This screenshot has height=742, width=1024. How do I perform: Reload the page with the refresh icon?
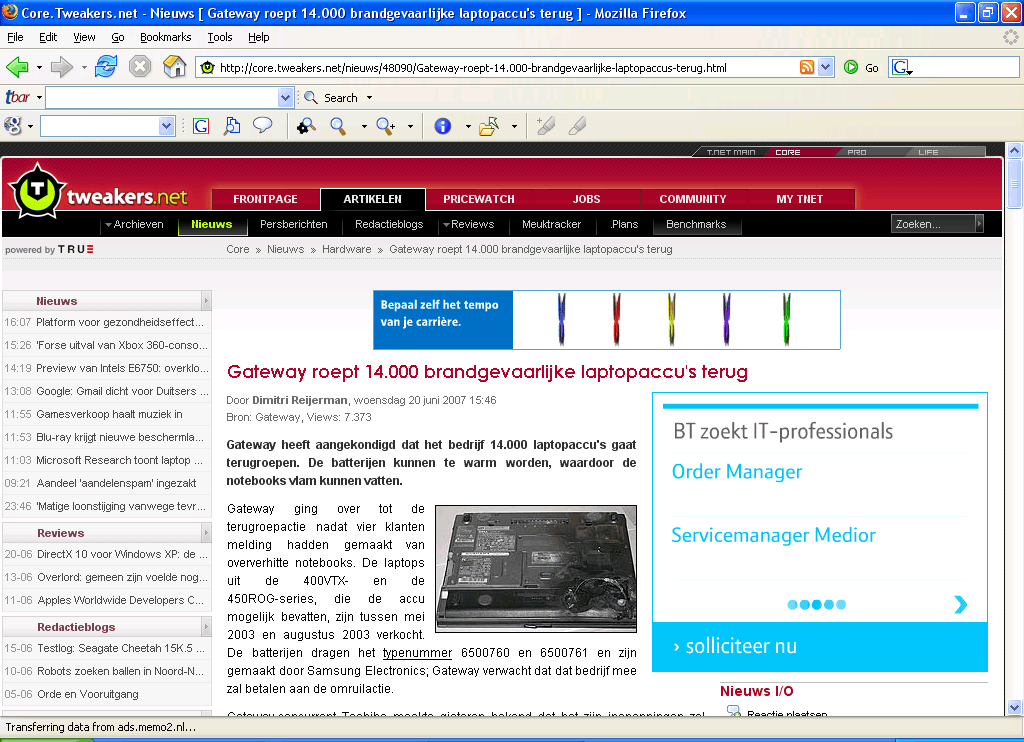click(106, 67)
